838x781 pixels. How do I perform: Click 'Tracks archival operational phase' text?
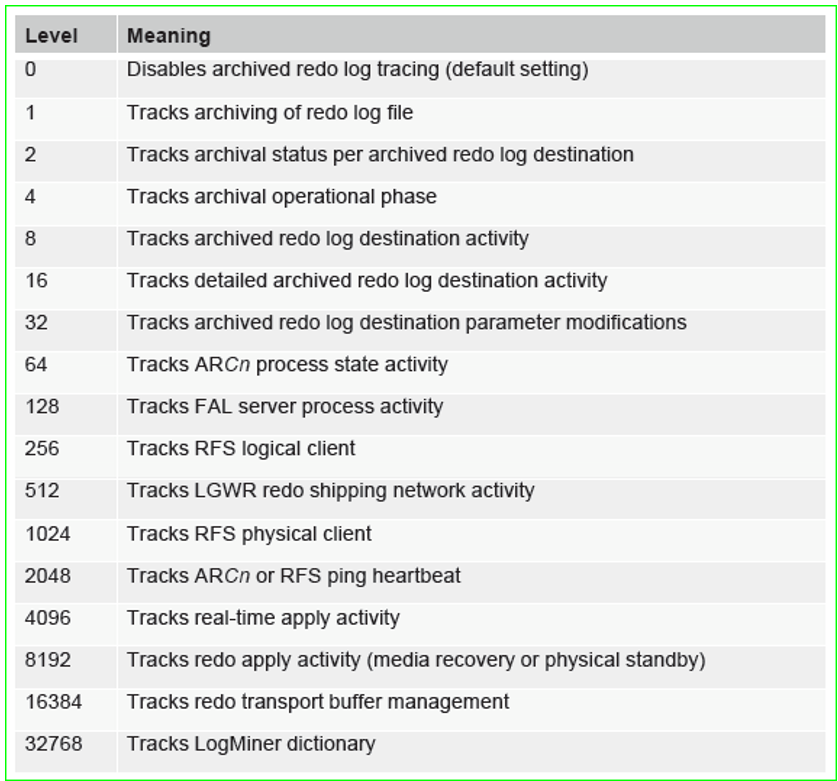(282, 197)
